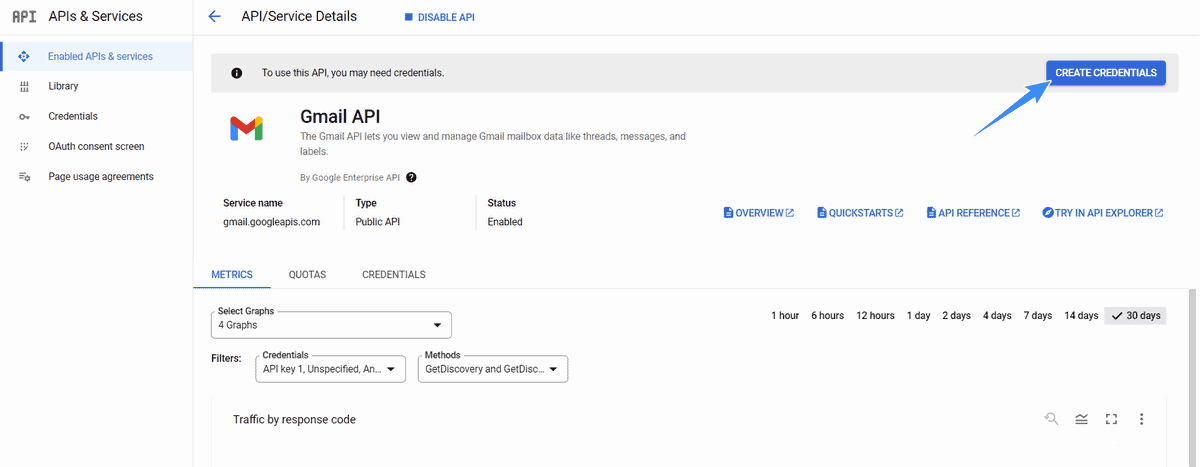Switch to the Credentials tab
The height and width of the screenshot is (467, 1200).
[x=394, y=275]
